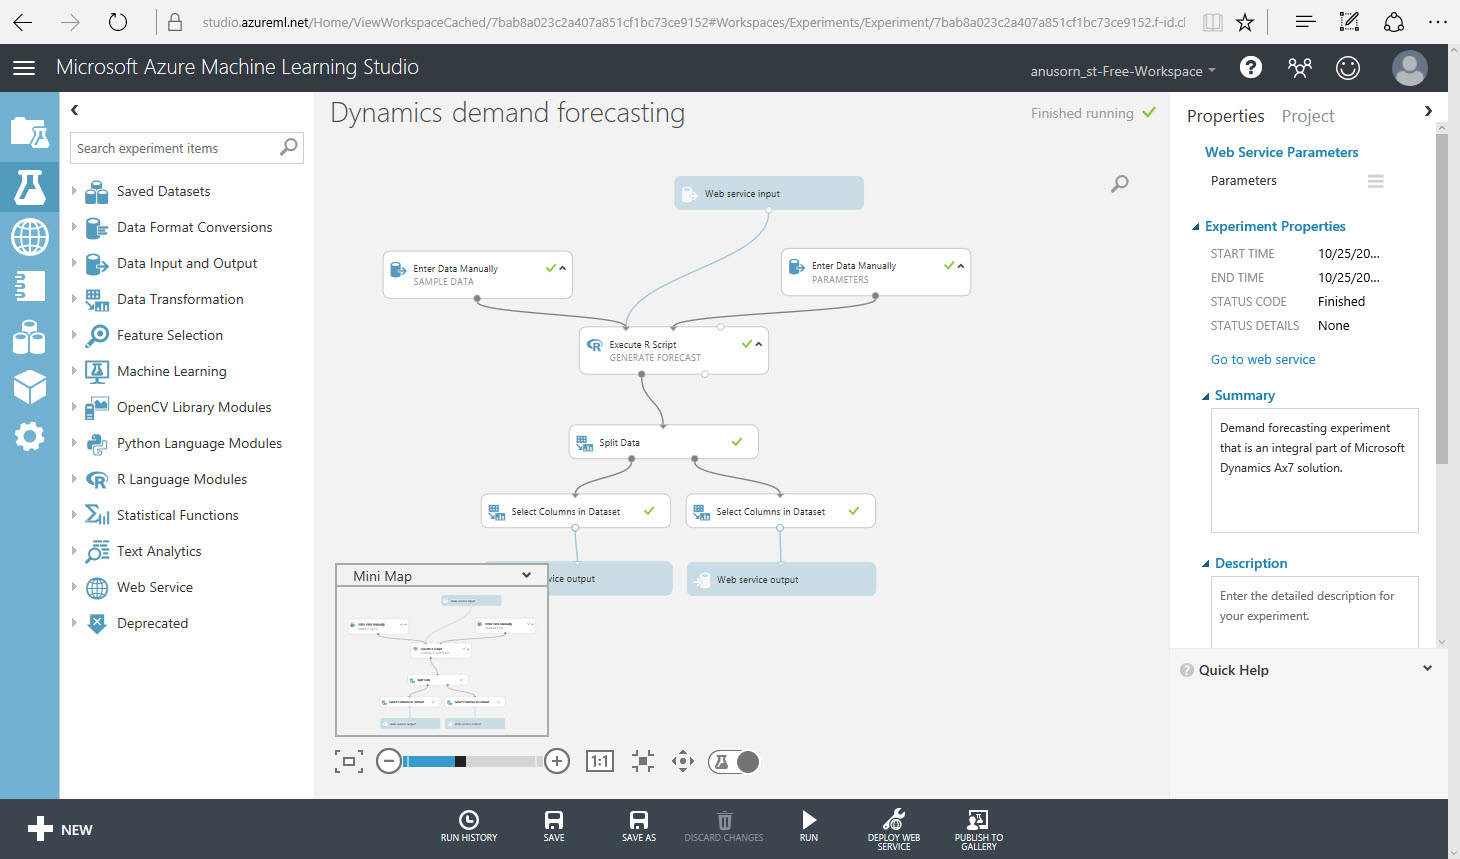Click the auto-layout arrows icon
Image resolution: width=1460 pixels, height=859 pixels.
click(x=643, y=761)
